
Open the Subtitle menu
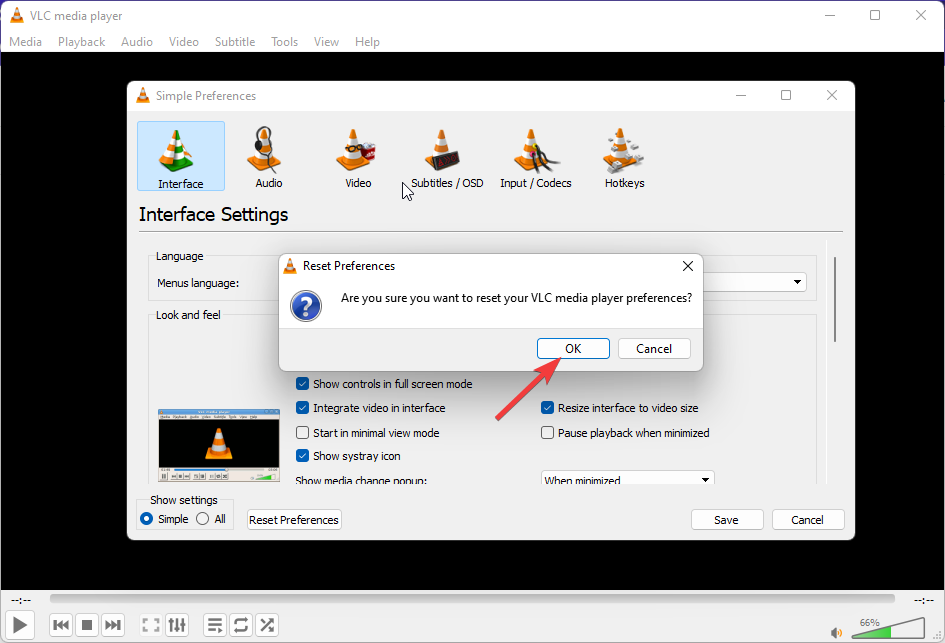pos(235,42)
